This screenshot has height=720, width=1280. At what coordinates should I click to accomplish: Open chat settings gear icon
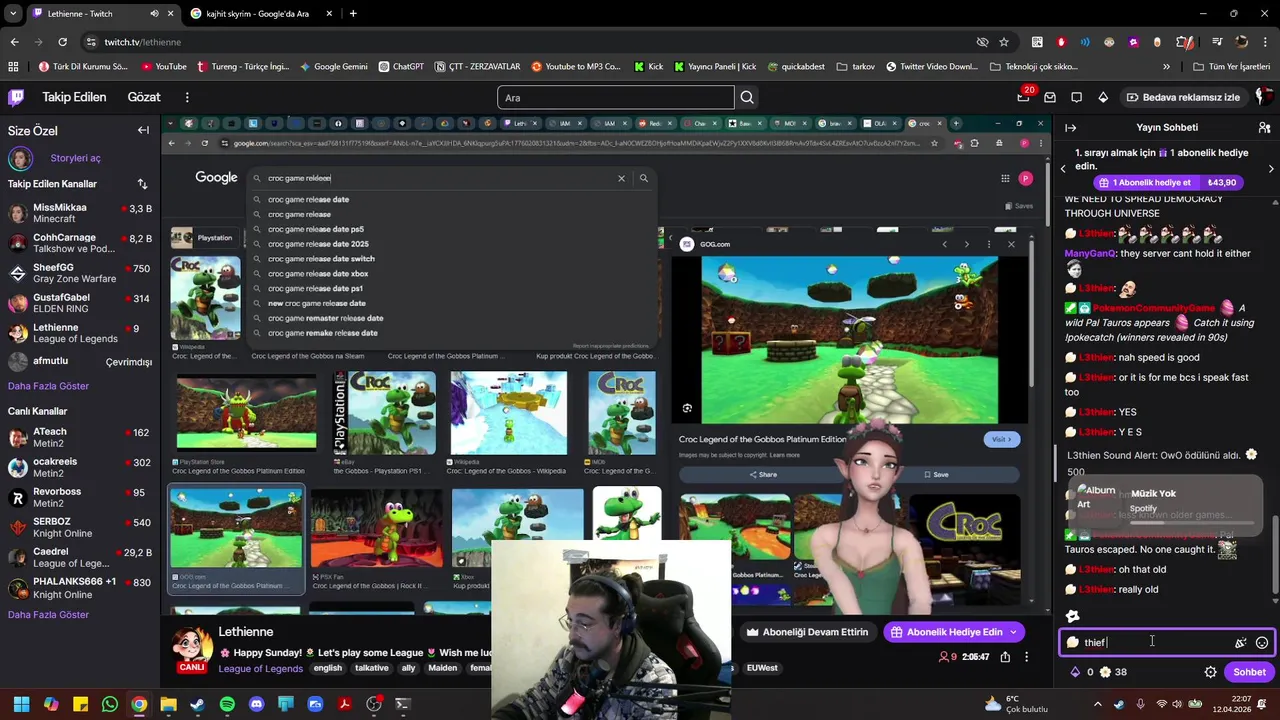[x=1210, y=672]
